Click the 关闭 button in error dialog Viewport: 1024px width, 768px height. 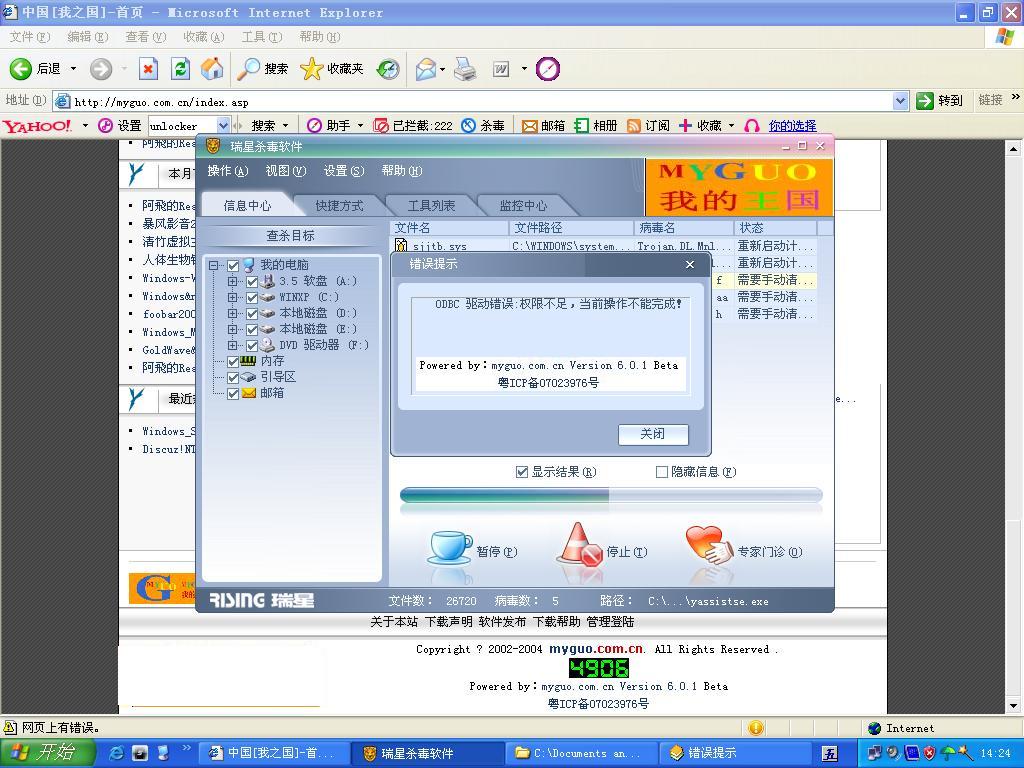[x=653, y=434]
